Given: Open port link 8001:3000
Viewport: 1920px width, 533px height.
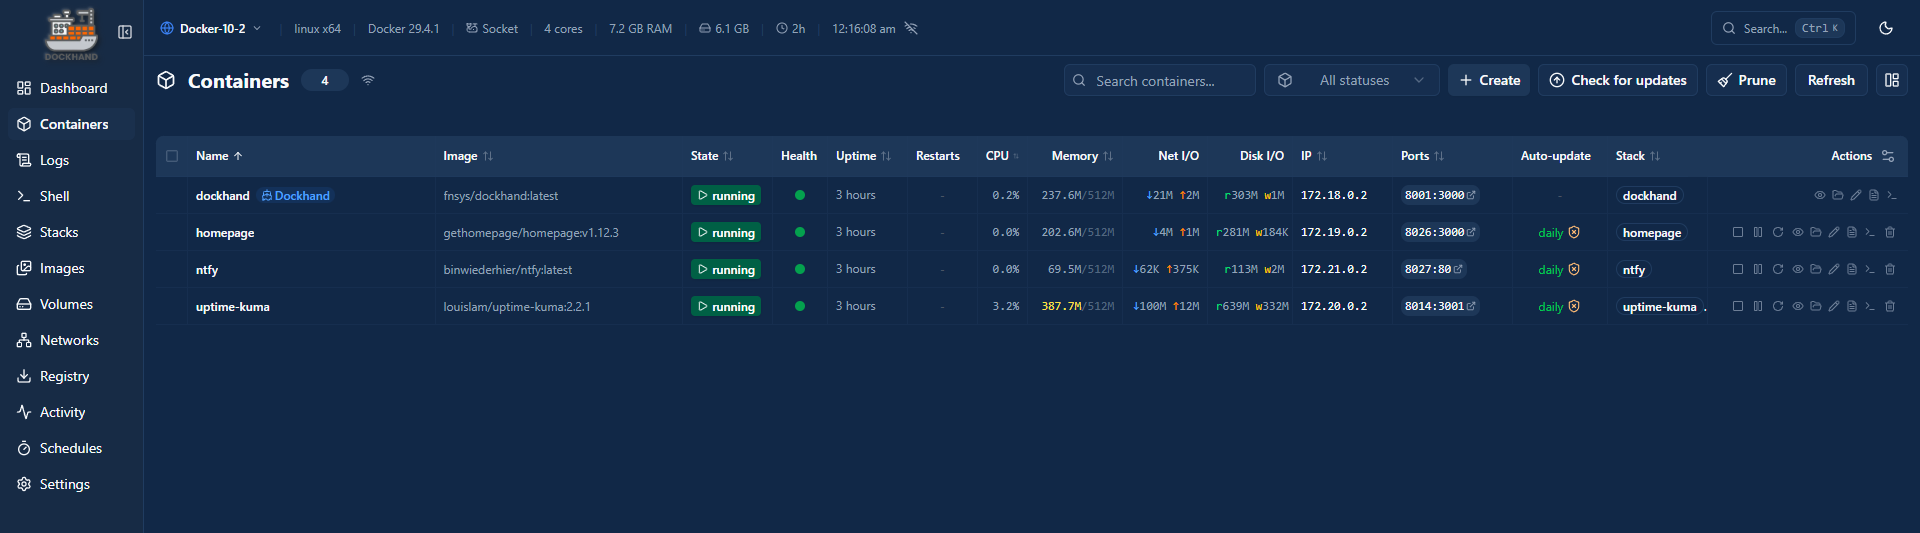Looking at the screenshot, I should [1439, 195].
